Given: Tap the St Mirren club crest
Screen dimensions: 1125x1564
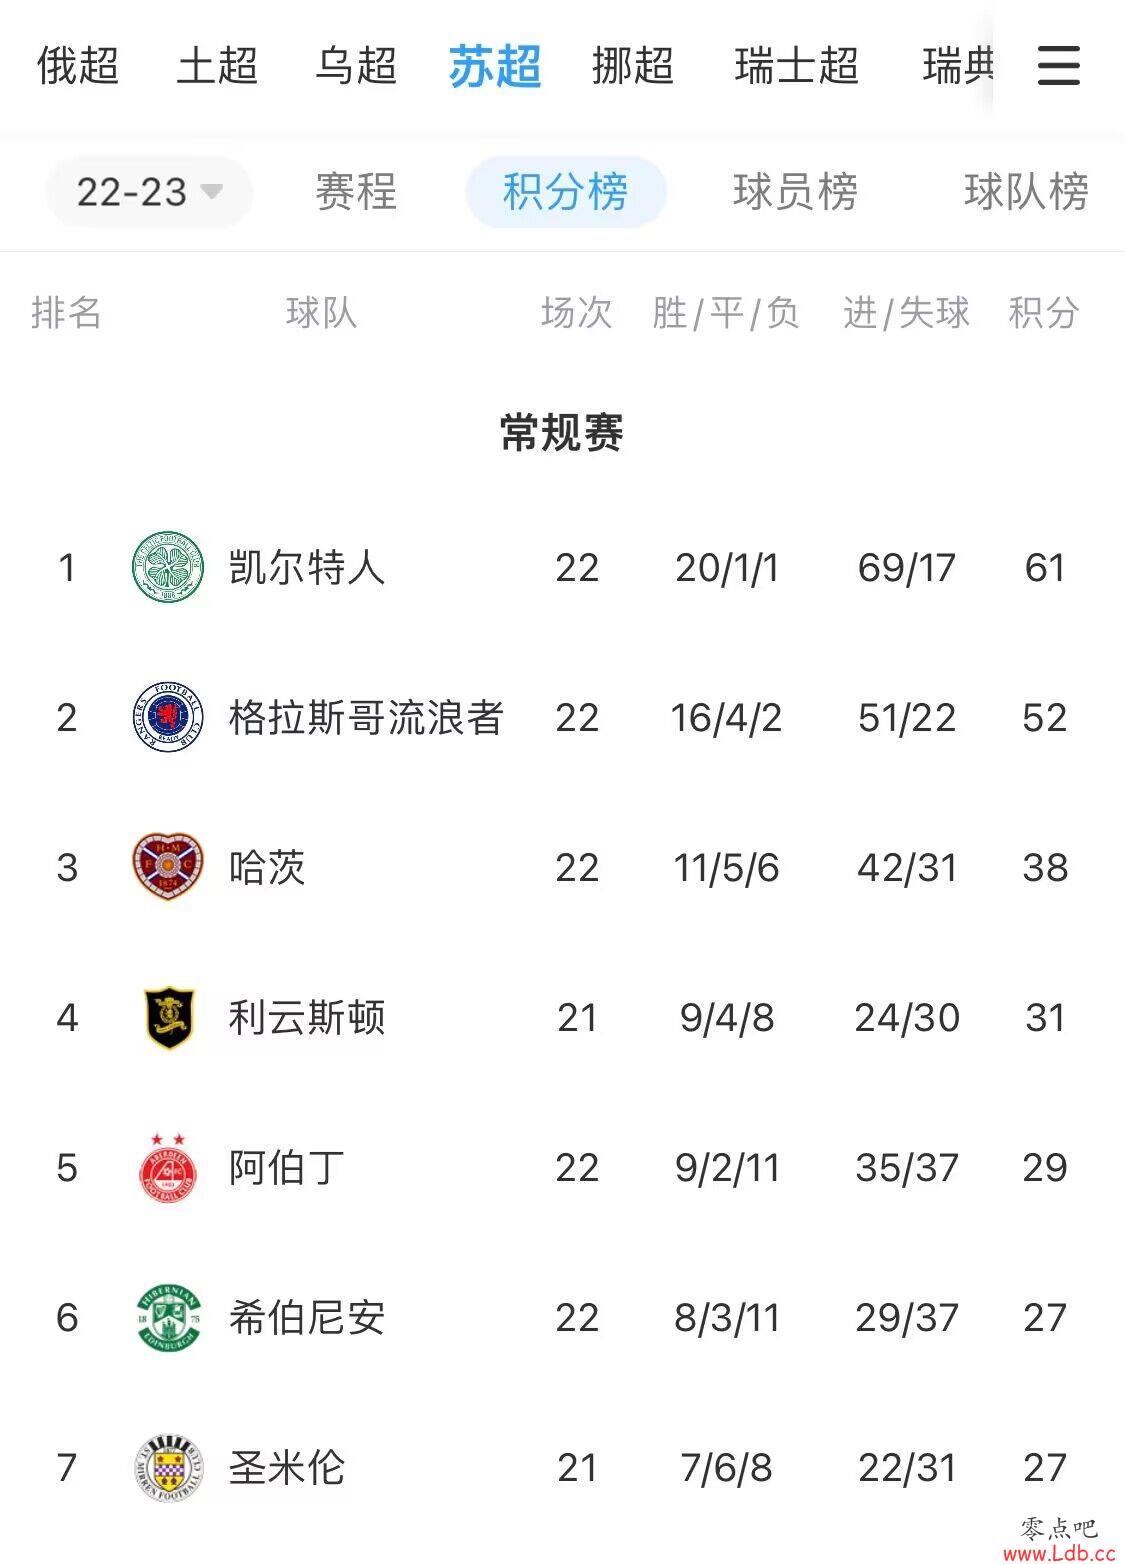Looking at the screenshot, I should (x=169, y=1467).
